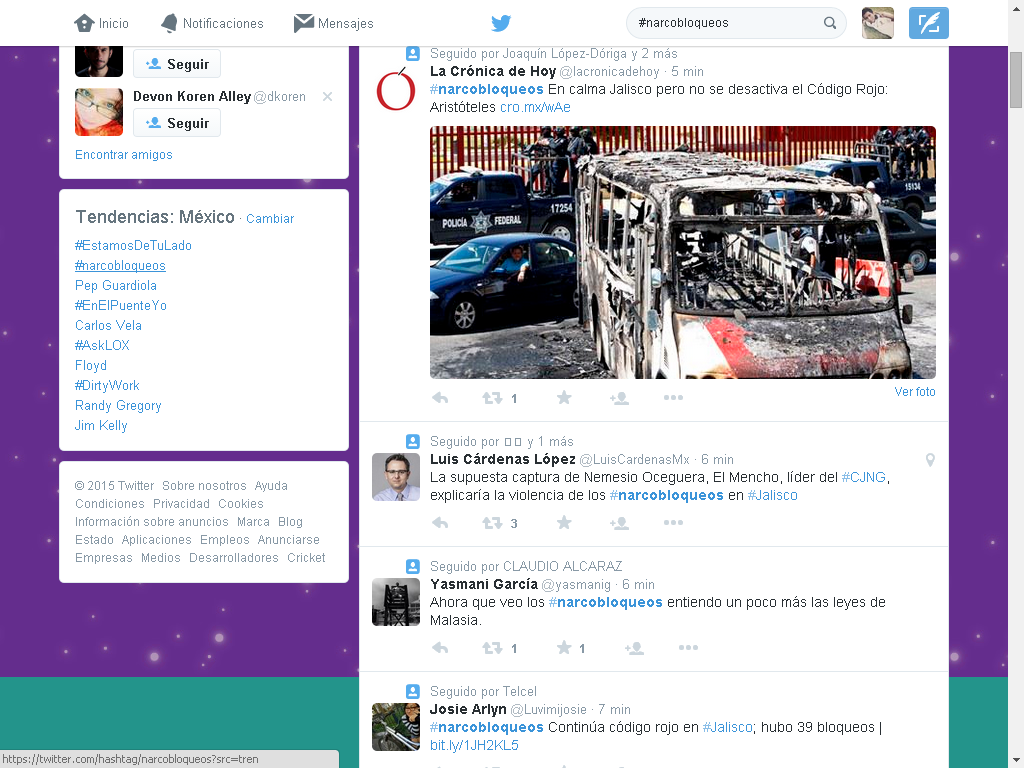Viewport: 1024px width, 768px height.
Task: Click the Twitter bird logo
Action: [501, 24]
